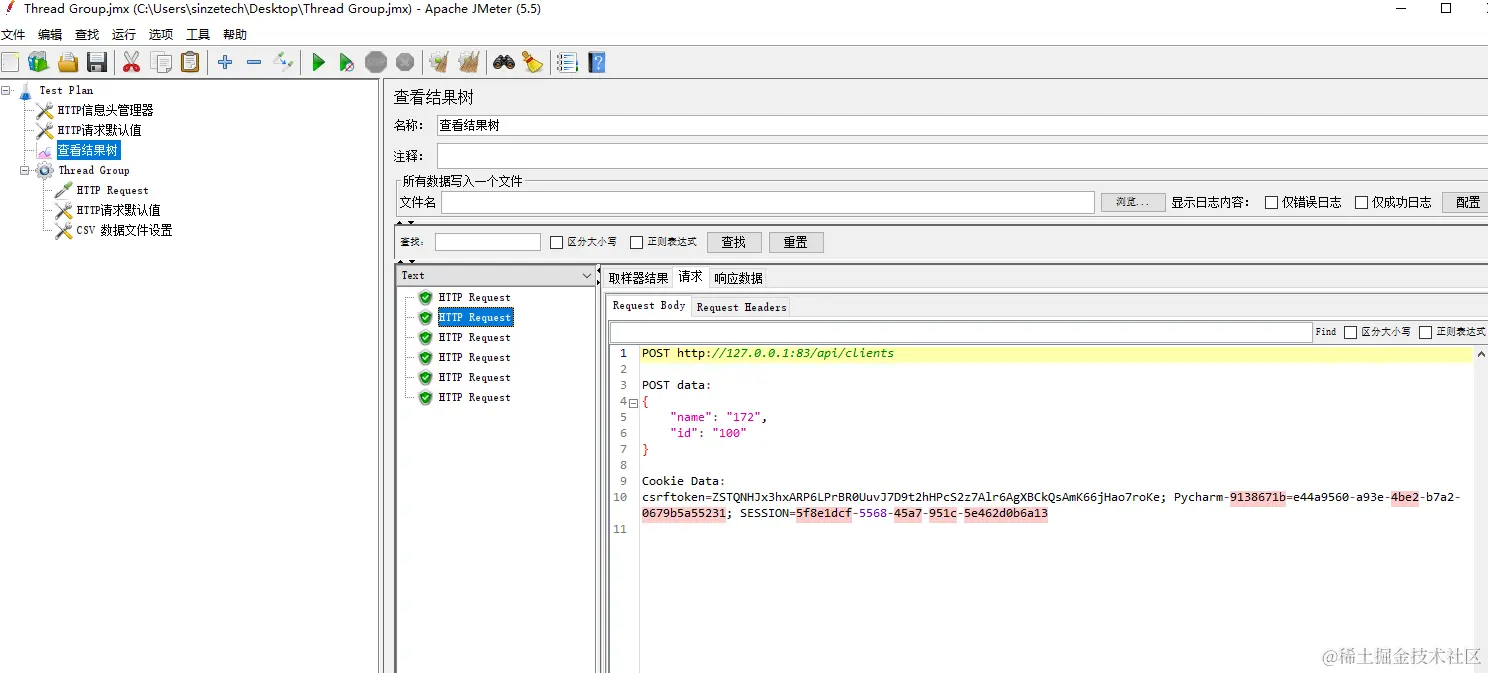This screenshot has height=673, width=1488.
Task: Click the 浏览 browse button
Action: 1133,202
